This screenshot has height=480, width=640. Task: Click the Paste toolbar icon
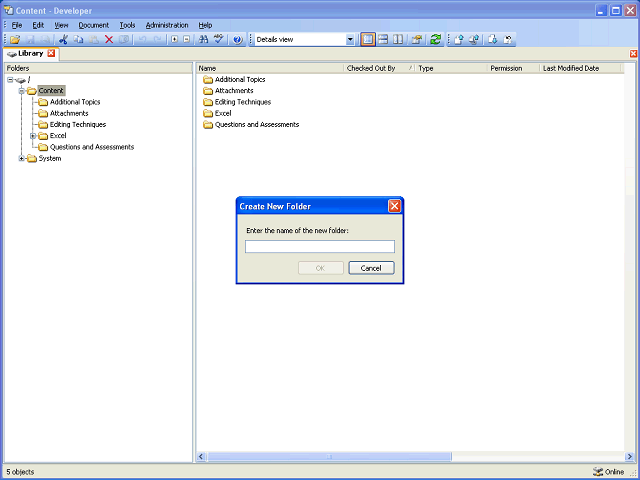point(94,40)
